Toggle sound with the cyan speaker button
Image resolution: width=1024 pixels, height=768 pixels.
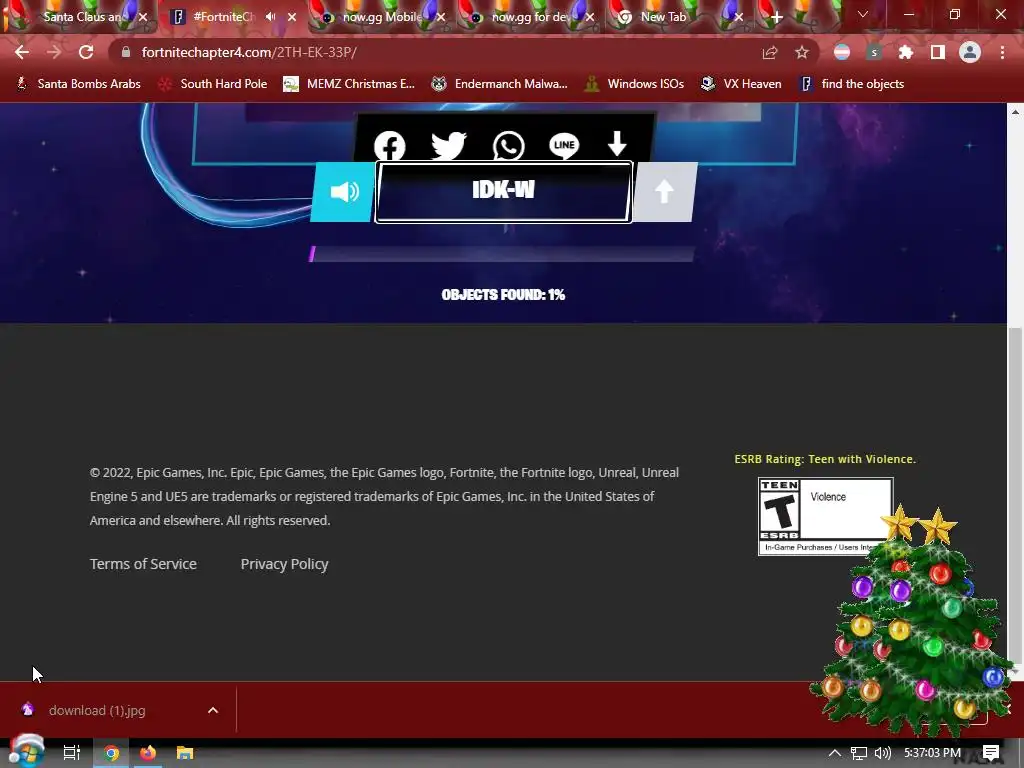(x=344, y=192)
